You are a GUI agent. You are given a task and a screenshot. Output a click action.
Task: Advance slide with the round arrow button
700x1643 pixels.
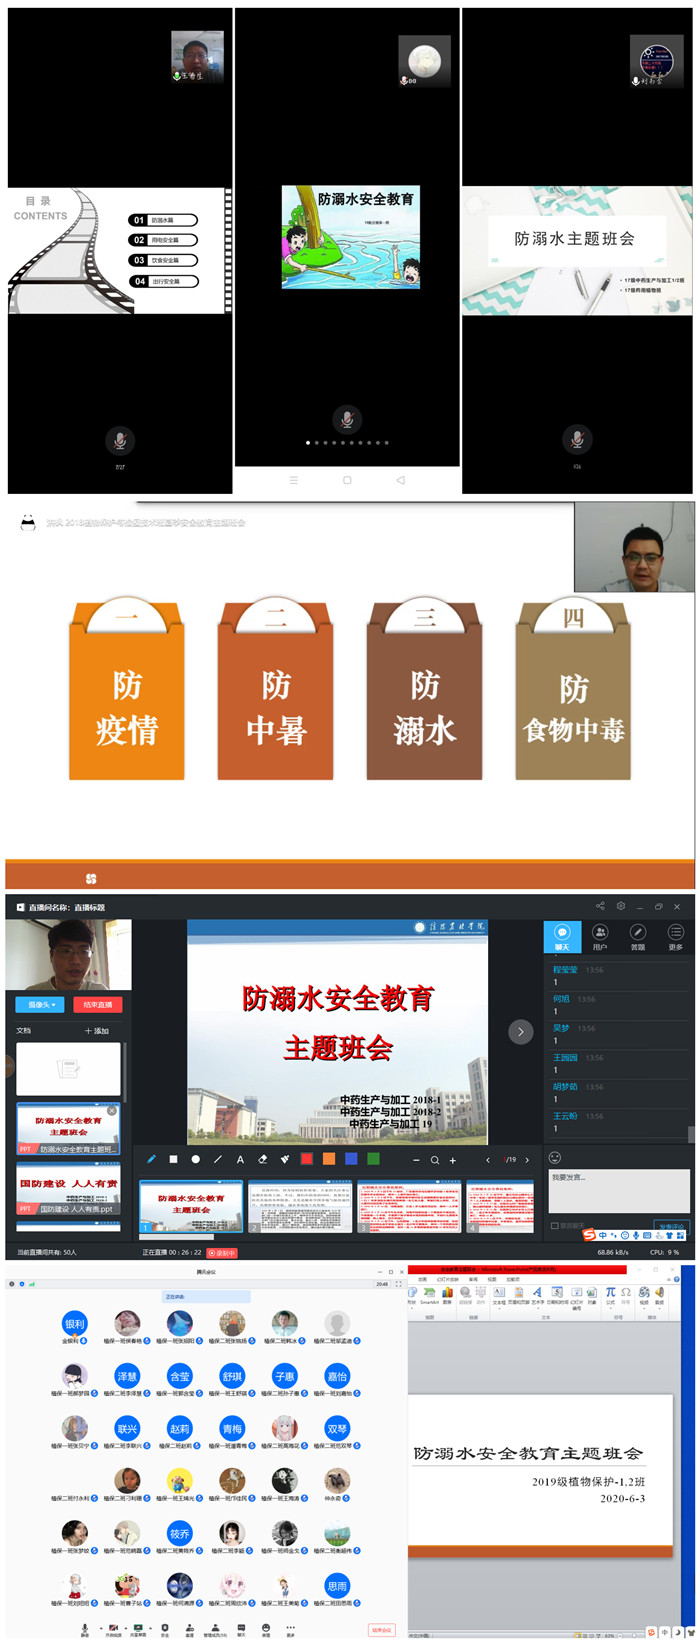(x=521, y=1032)
